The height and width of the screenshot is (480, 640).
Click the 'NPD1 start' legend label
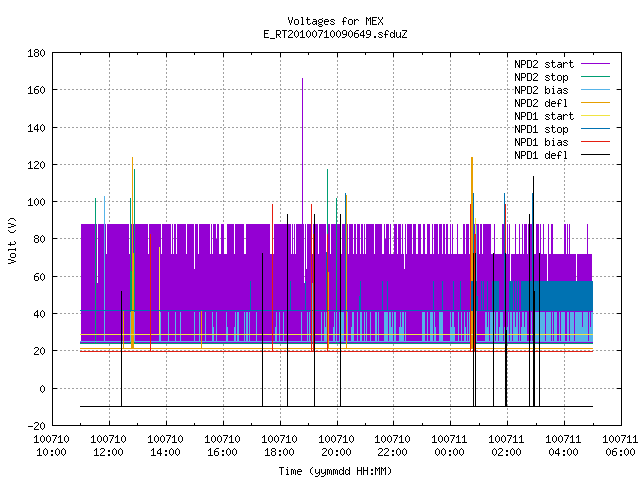[544, 116]
